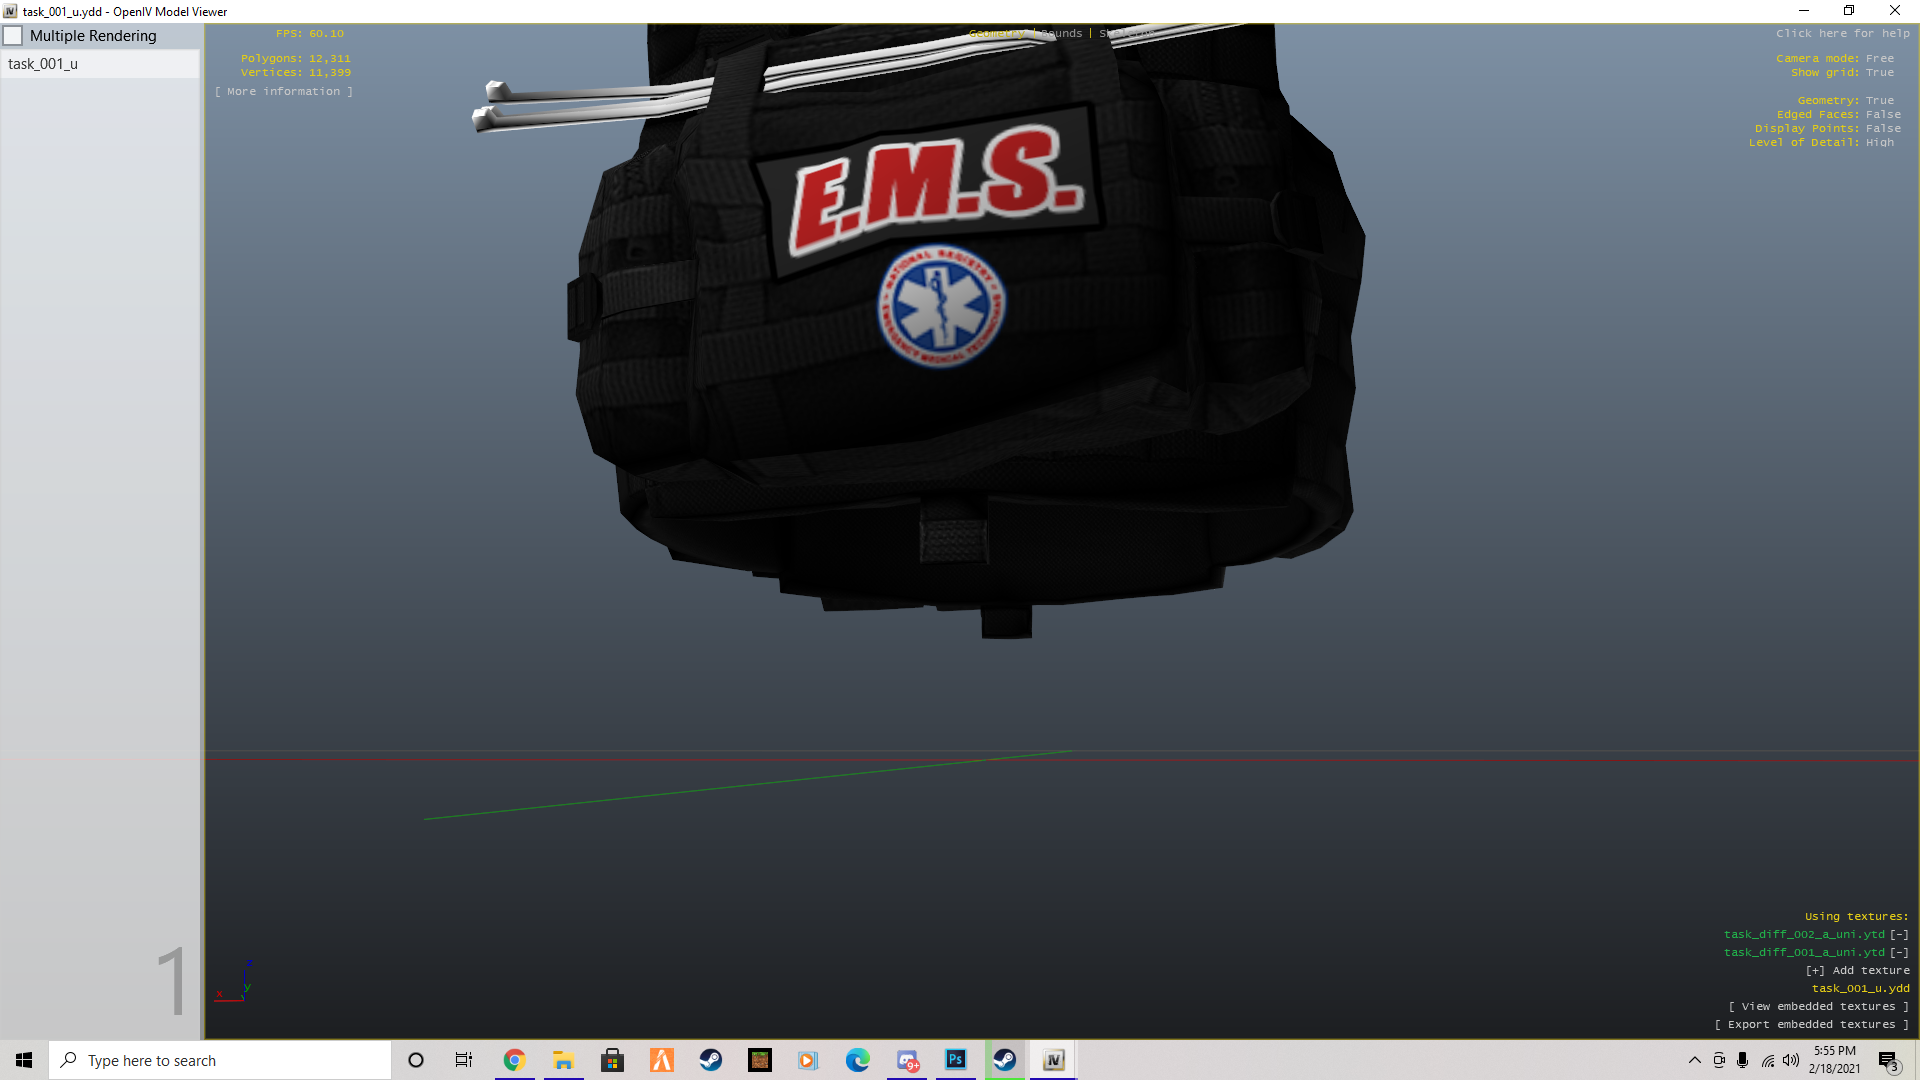Open the Click here for help link

[x=1842, y=33]
